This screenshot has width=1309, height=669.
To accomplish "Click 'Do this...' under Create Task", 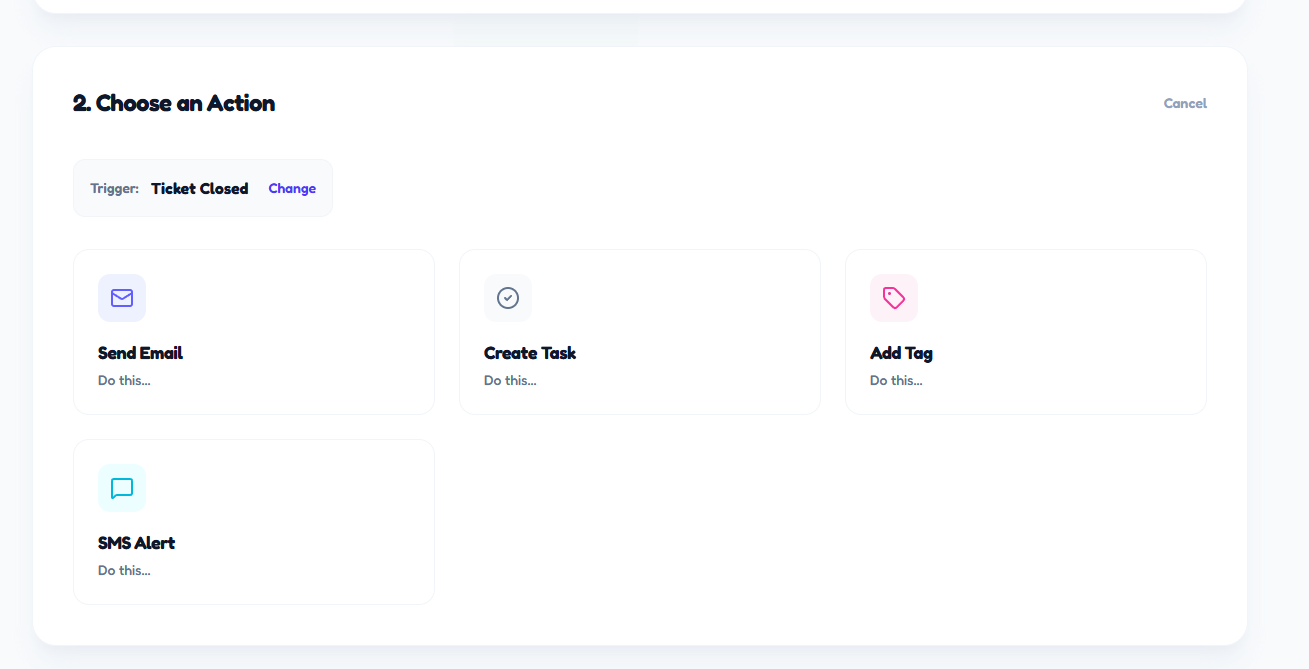I will click(x=509, y=380).
